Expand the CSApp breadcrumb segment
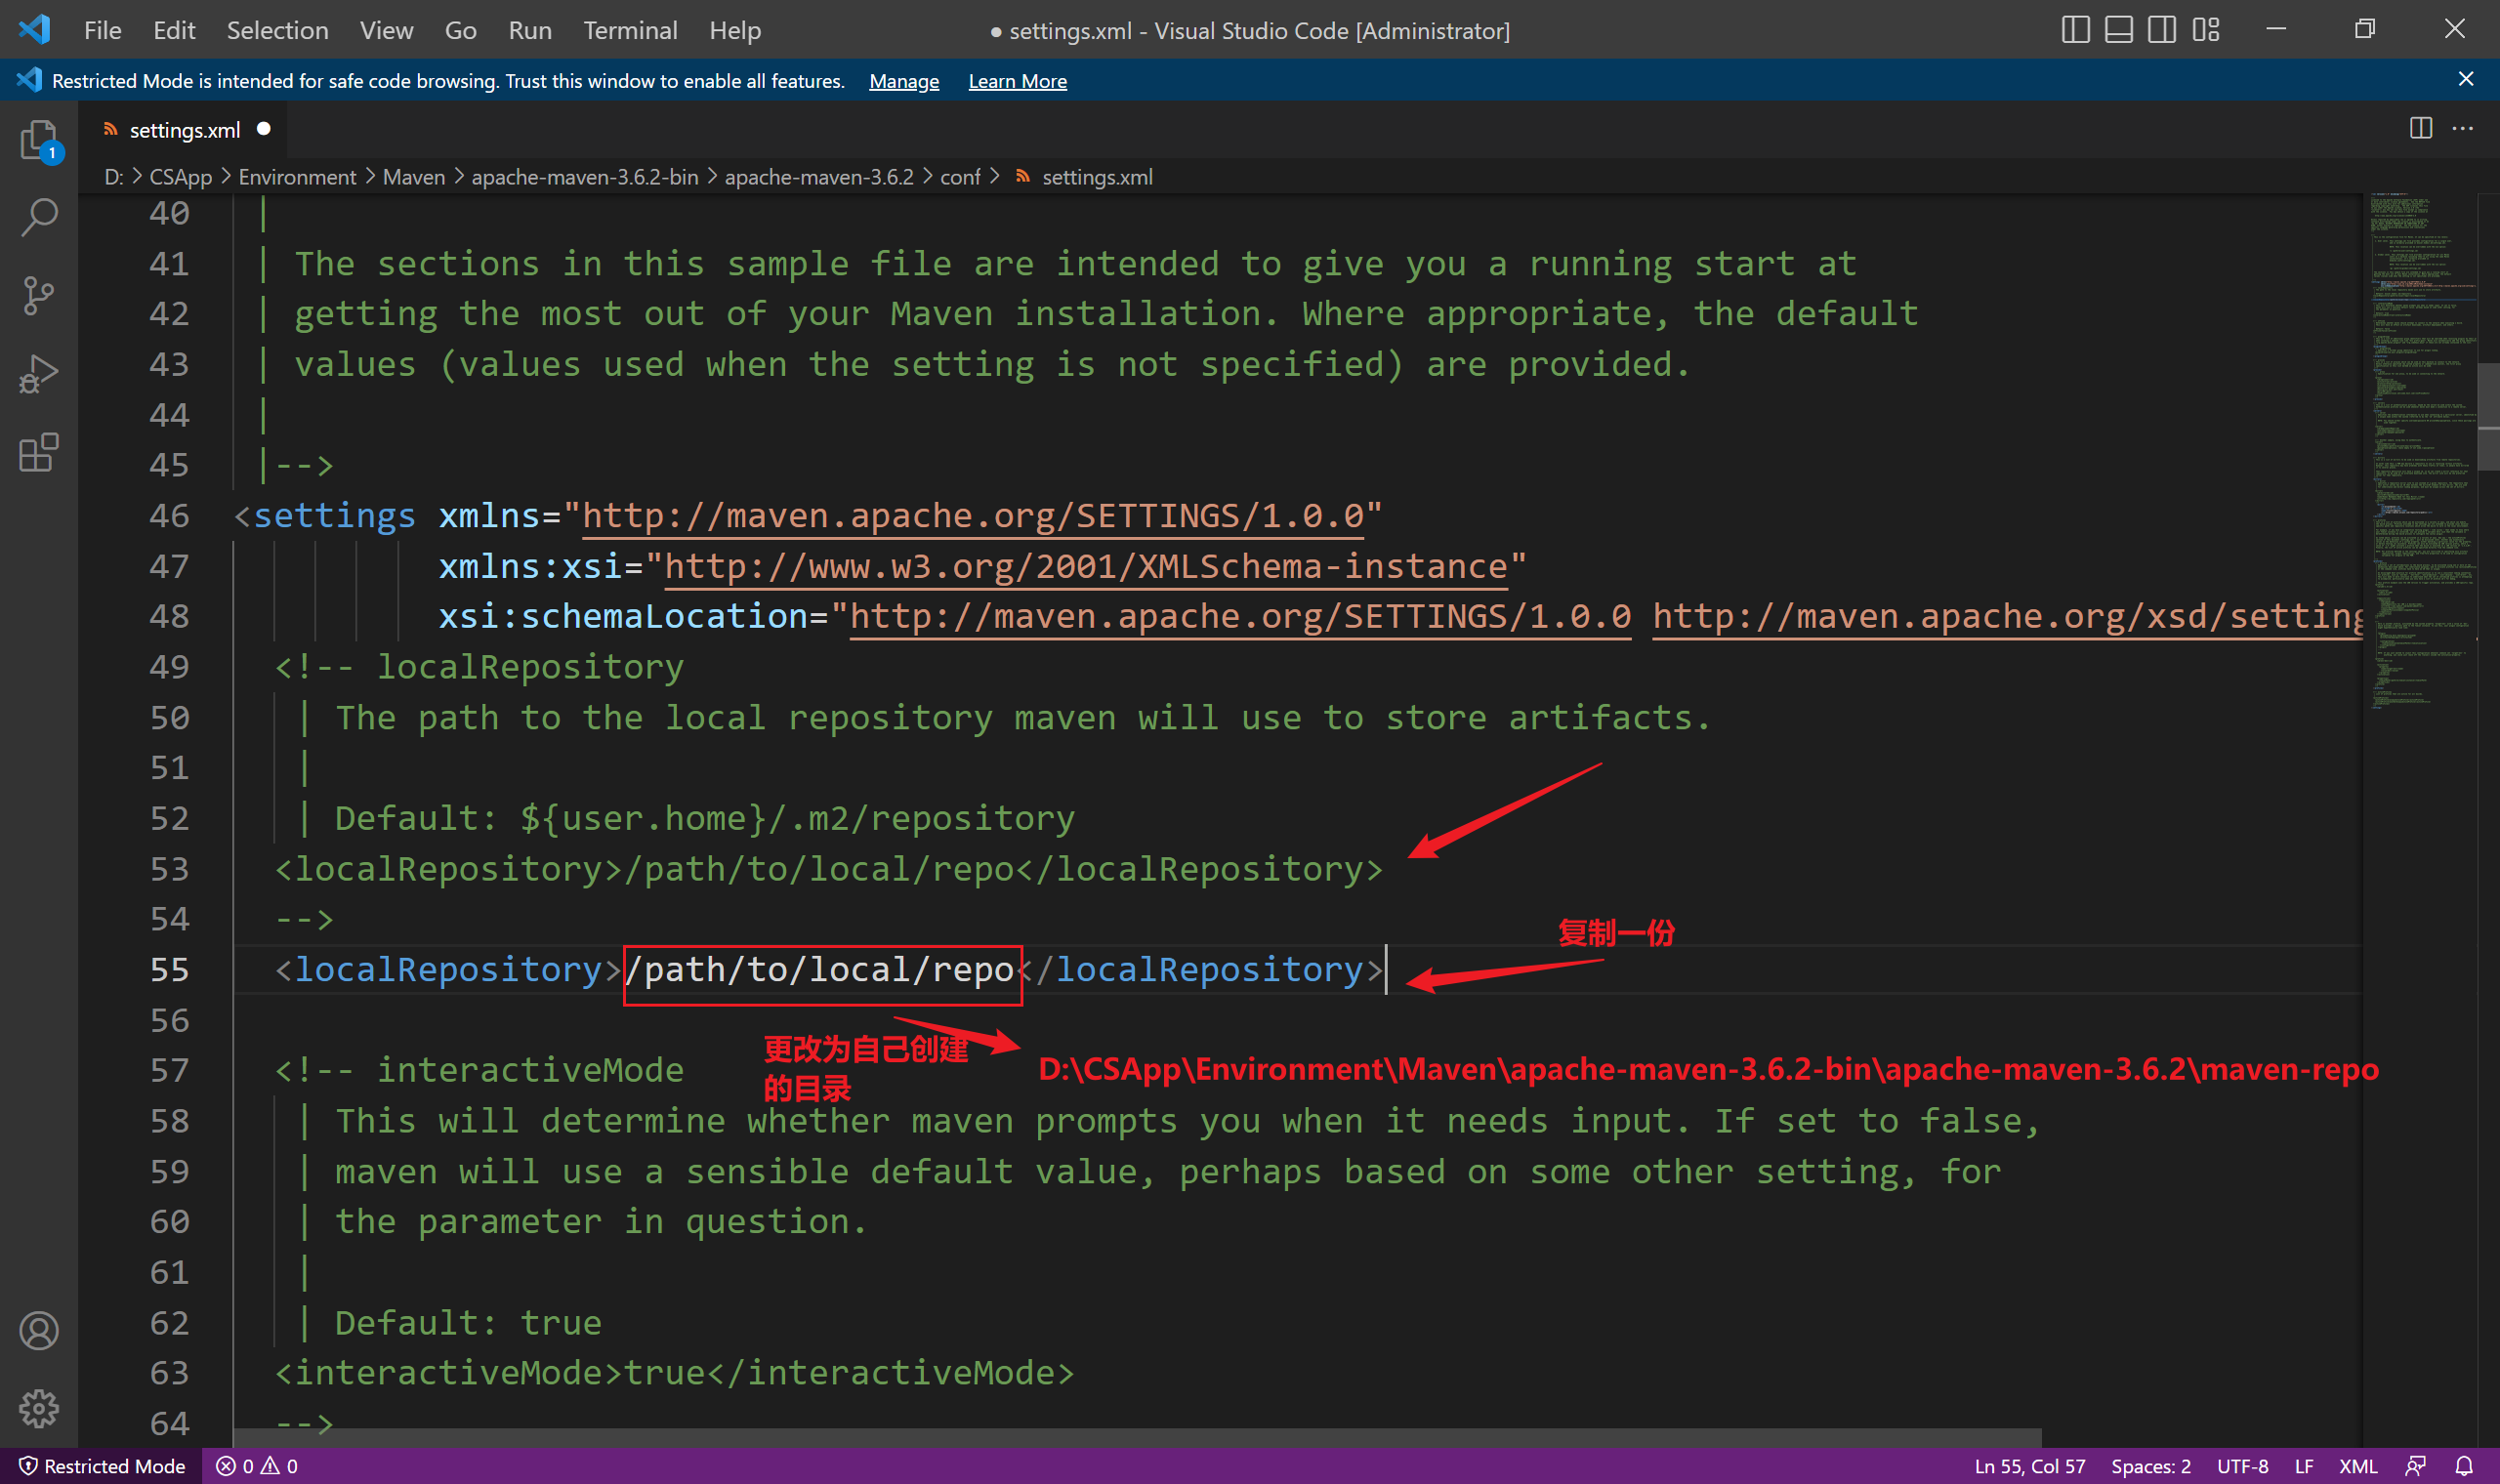This screenshot has width=2500, height=1484. (181, 177)
